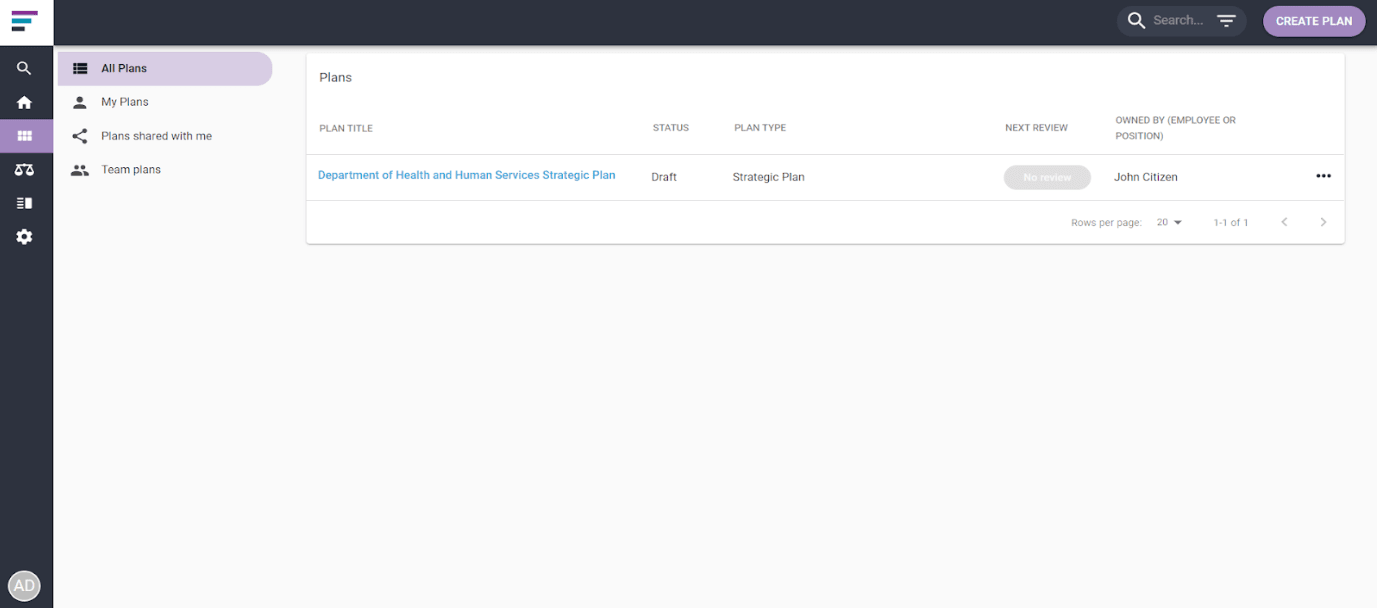Screen dimensions: 1377x608
Task: Click the Search input field
Action: 1179,21
